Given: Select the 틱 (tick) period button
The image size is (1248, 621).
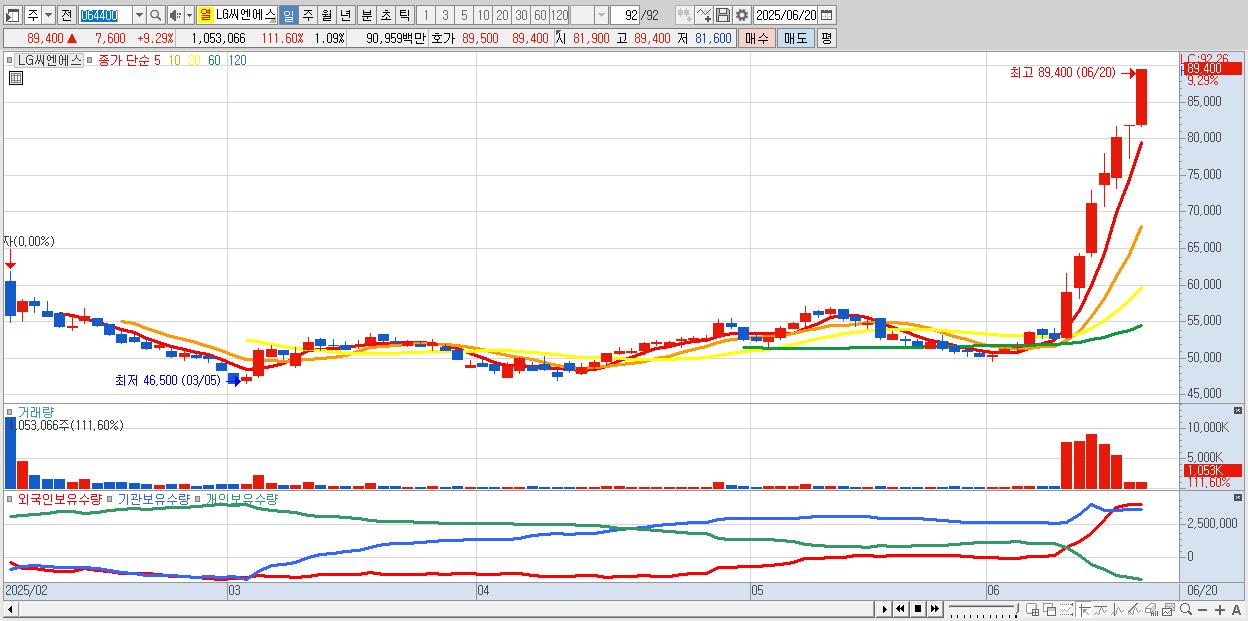Looking at the screenshot, I should [404, 15].
